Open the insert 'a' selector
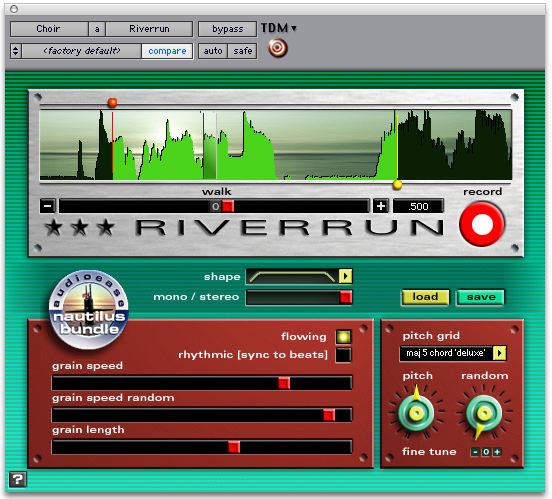 click(x=97, y=29)
